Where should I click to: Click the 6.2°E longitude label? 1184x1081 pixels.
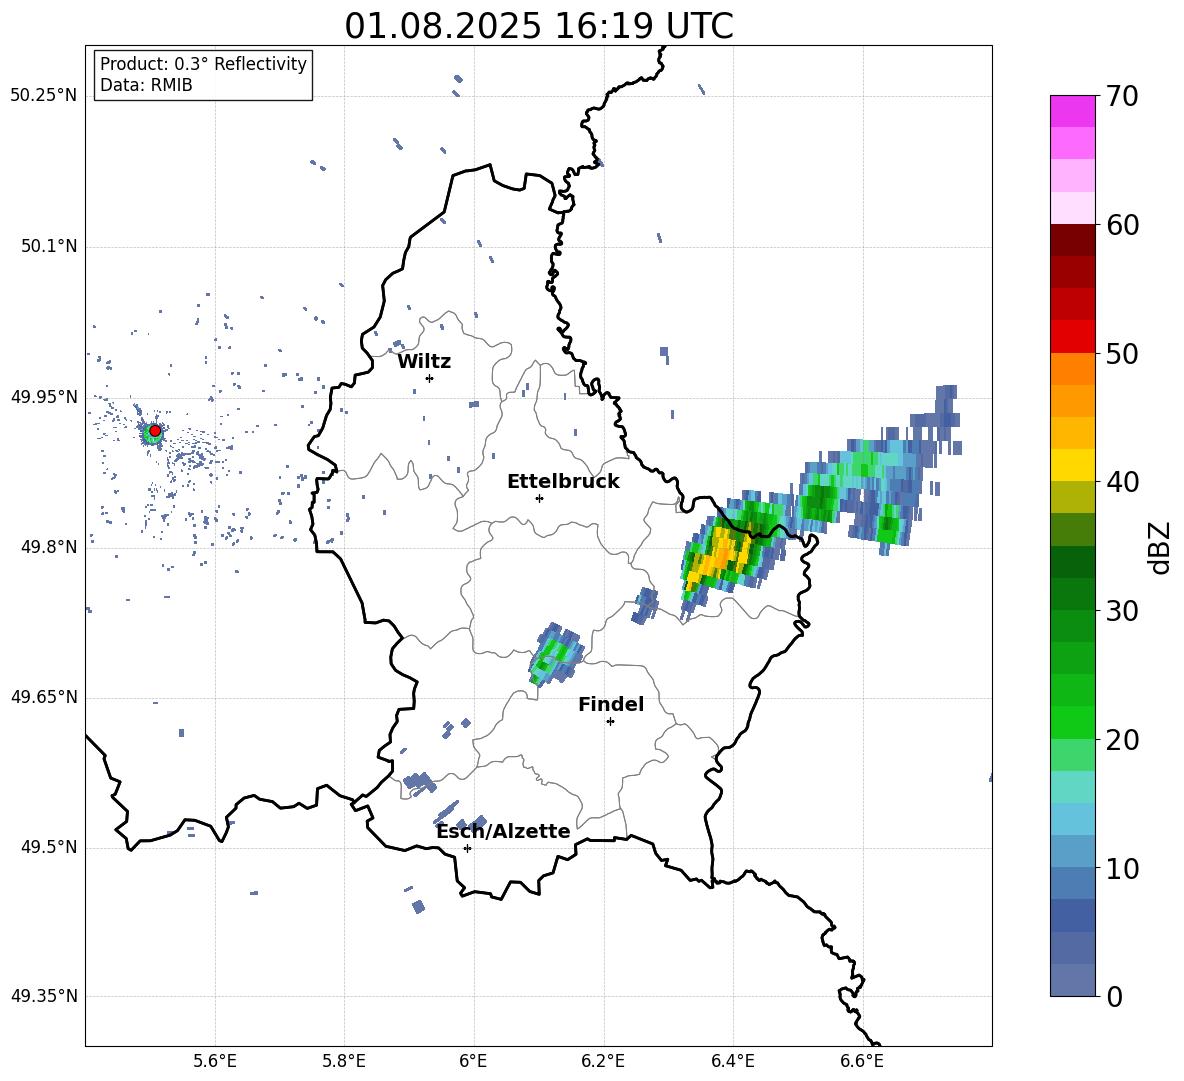(x=603, y=1061)
